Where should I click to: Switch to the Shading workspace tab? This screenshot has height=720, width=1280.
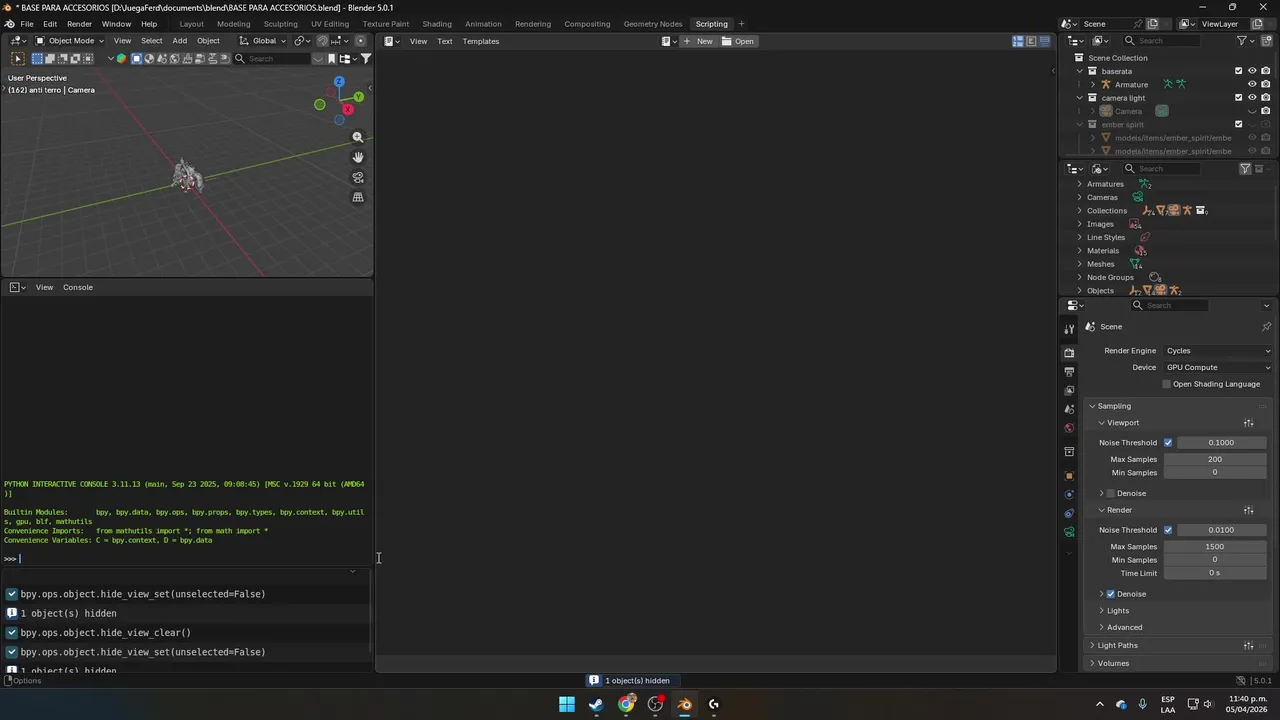(x=437, y=24)
